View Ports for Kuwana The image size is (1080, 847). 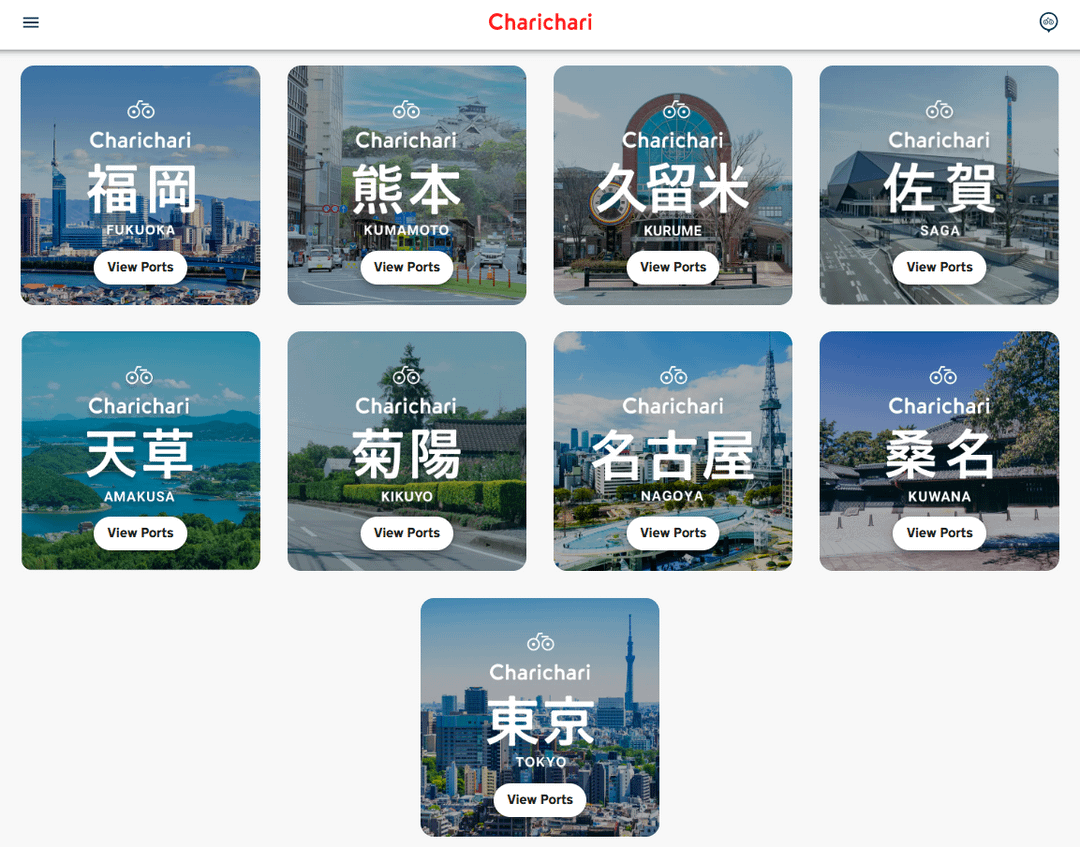(x=939, y=533)
